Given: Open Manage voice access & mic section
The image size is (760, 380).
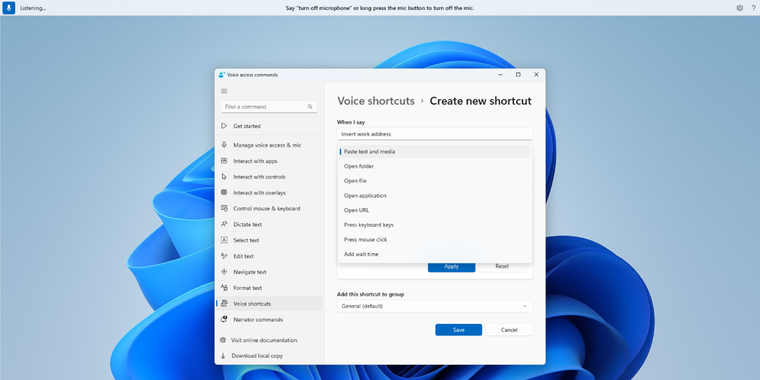Looking at the screenshot, I should coord(269,145).
